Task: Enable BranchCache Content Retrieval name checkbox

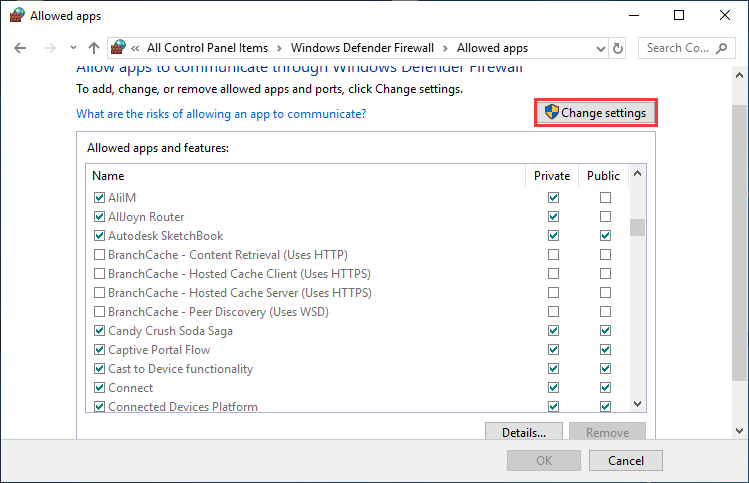Action: 99,255
